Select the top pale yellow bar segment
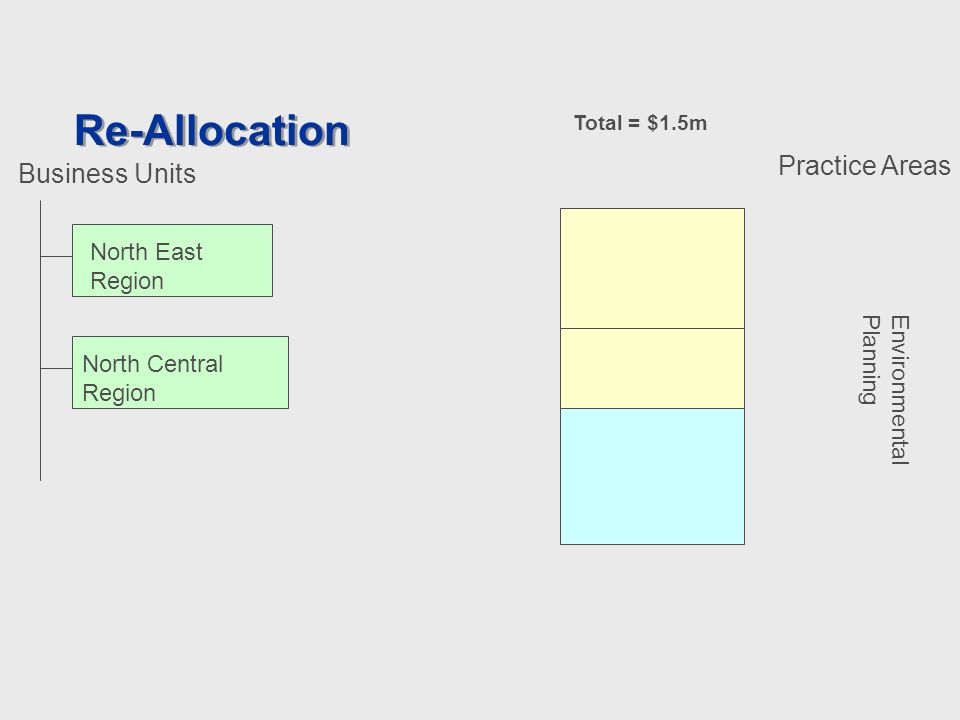Screen dimensions: 960x720 pyautogui.click(x=653, y=269)
